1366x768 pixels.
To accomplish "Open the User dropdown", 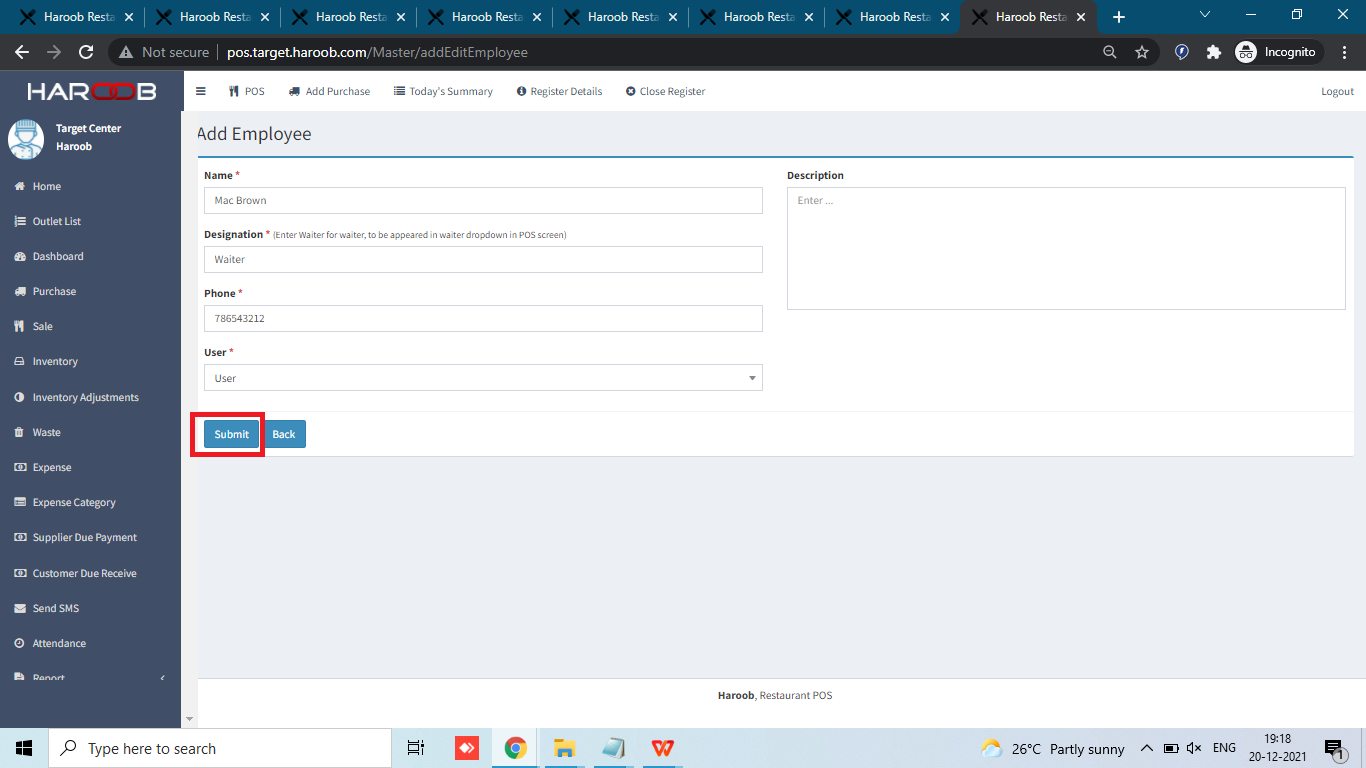I will 483,378.
